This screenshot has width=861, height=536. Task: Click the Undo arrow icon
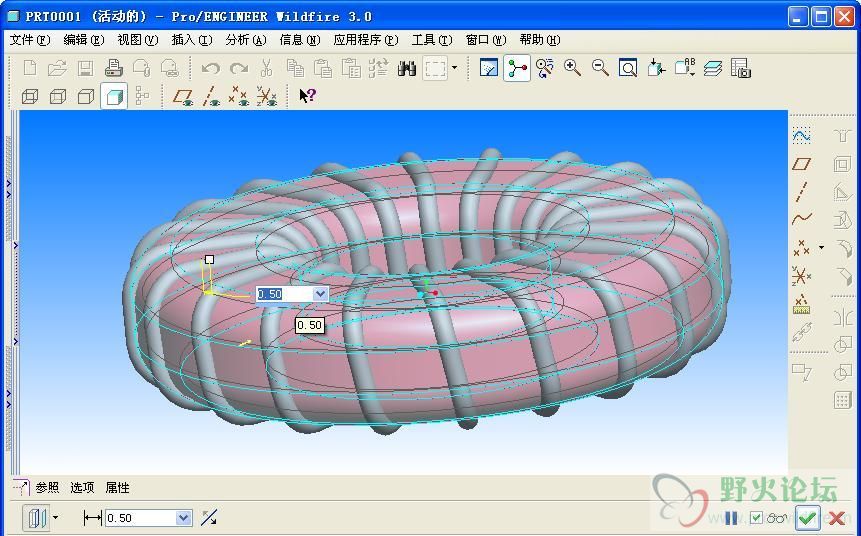[210, 68]
